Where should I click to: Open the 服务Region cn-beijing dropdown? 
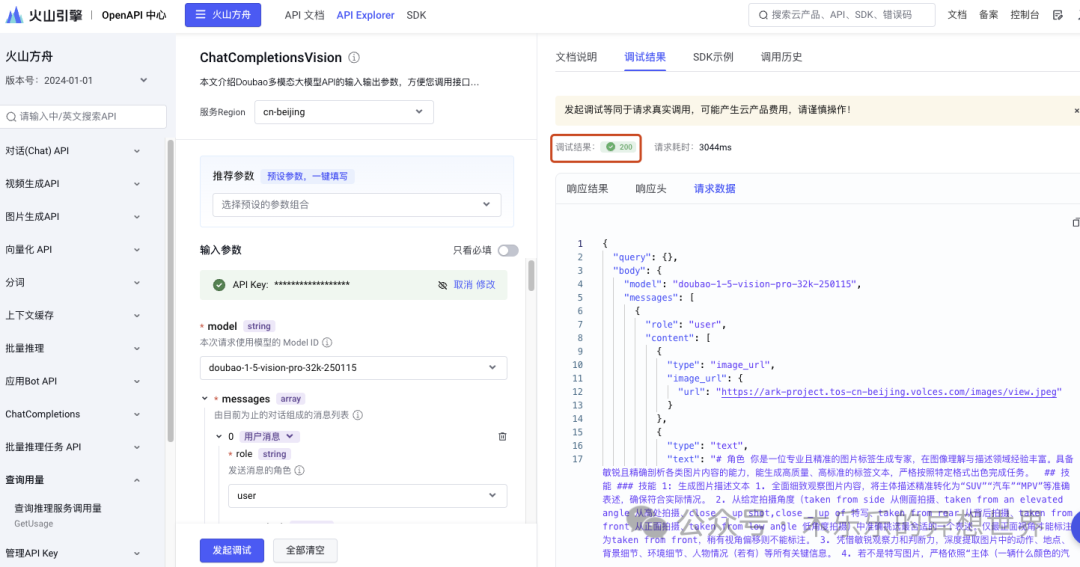(344, 112)
